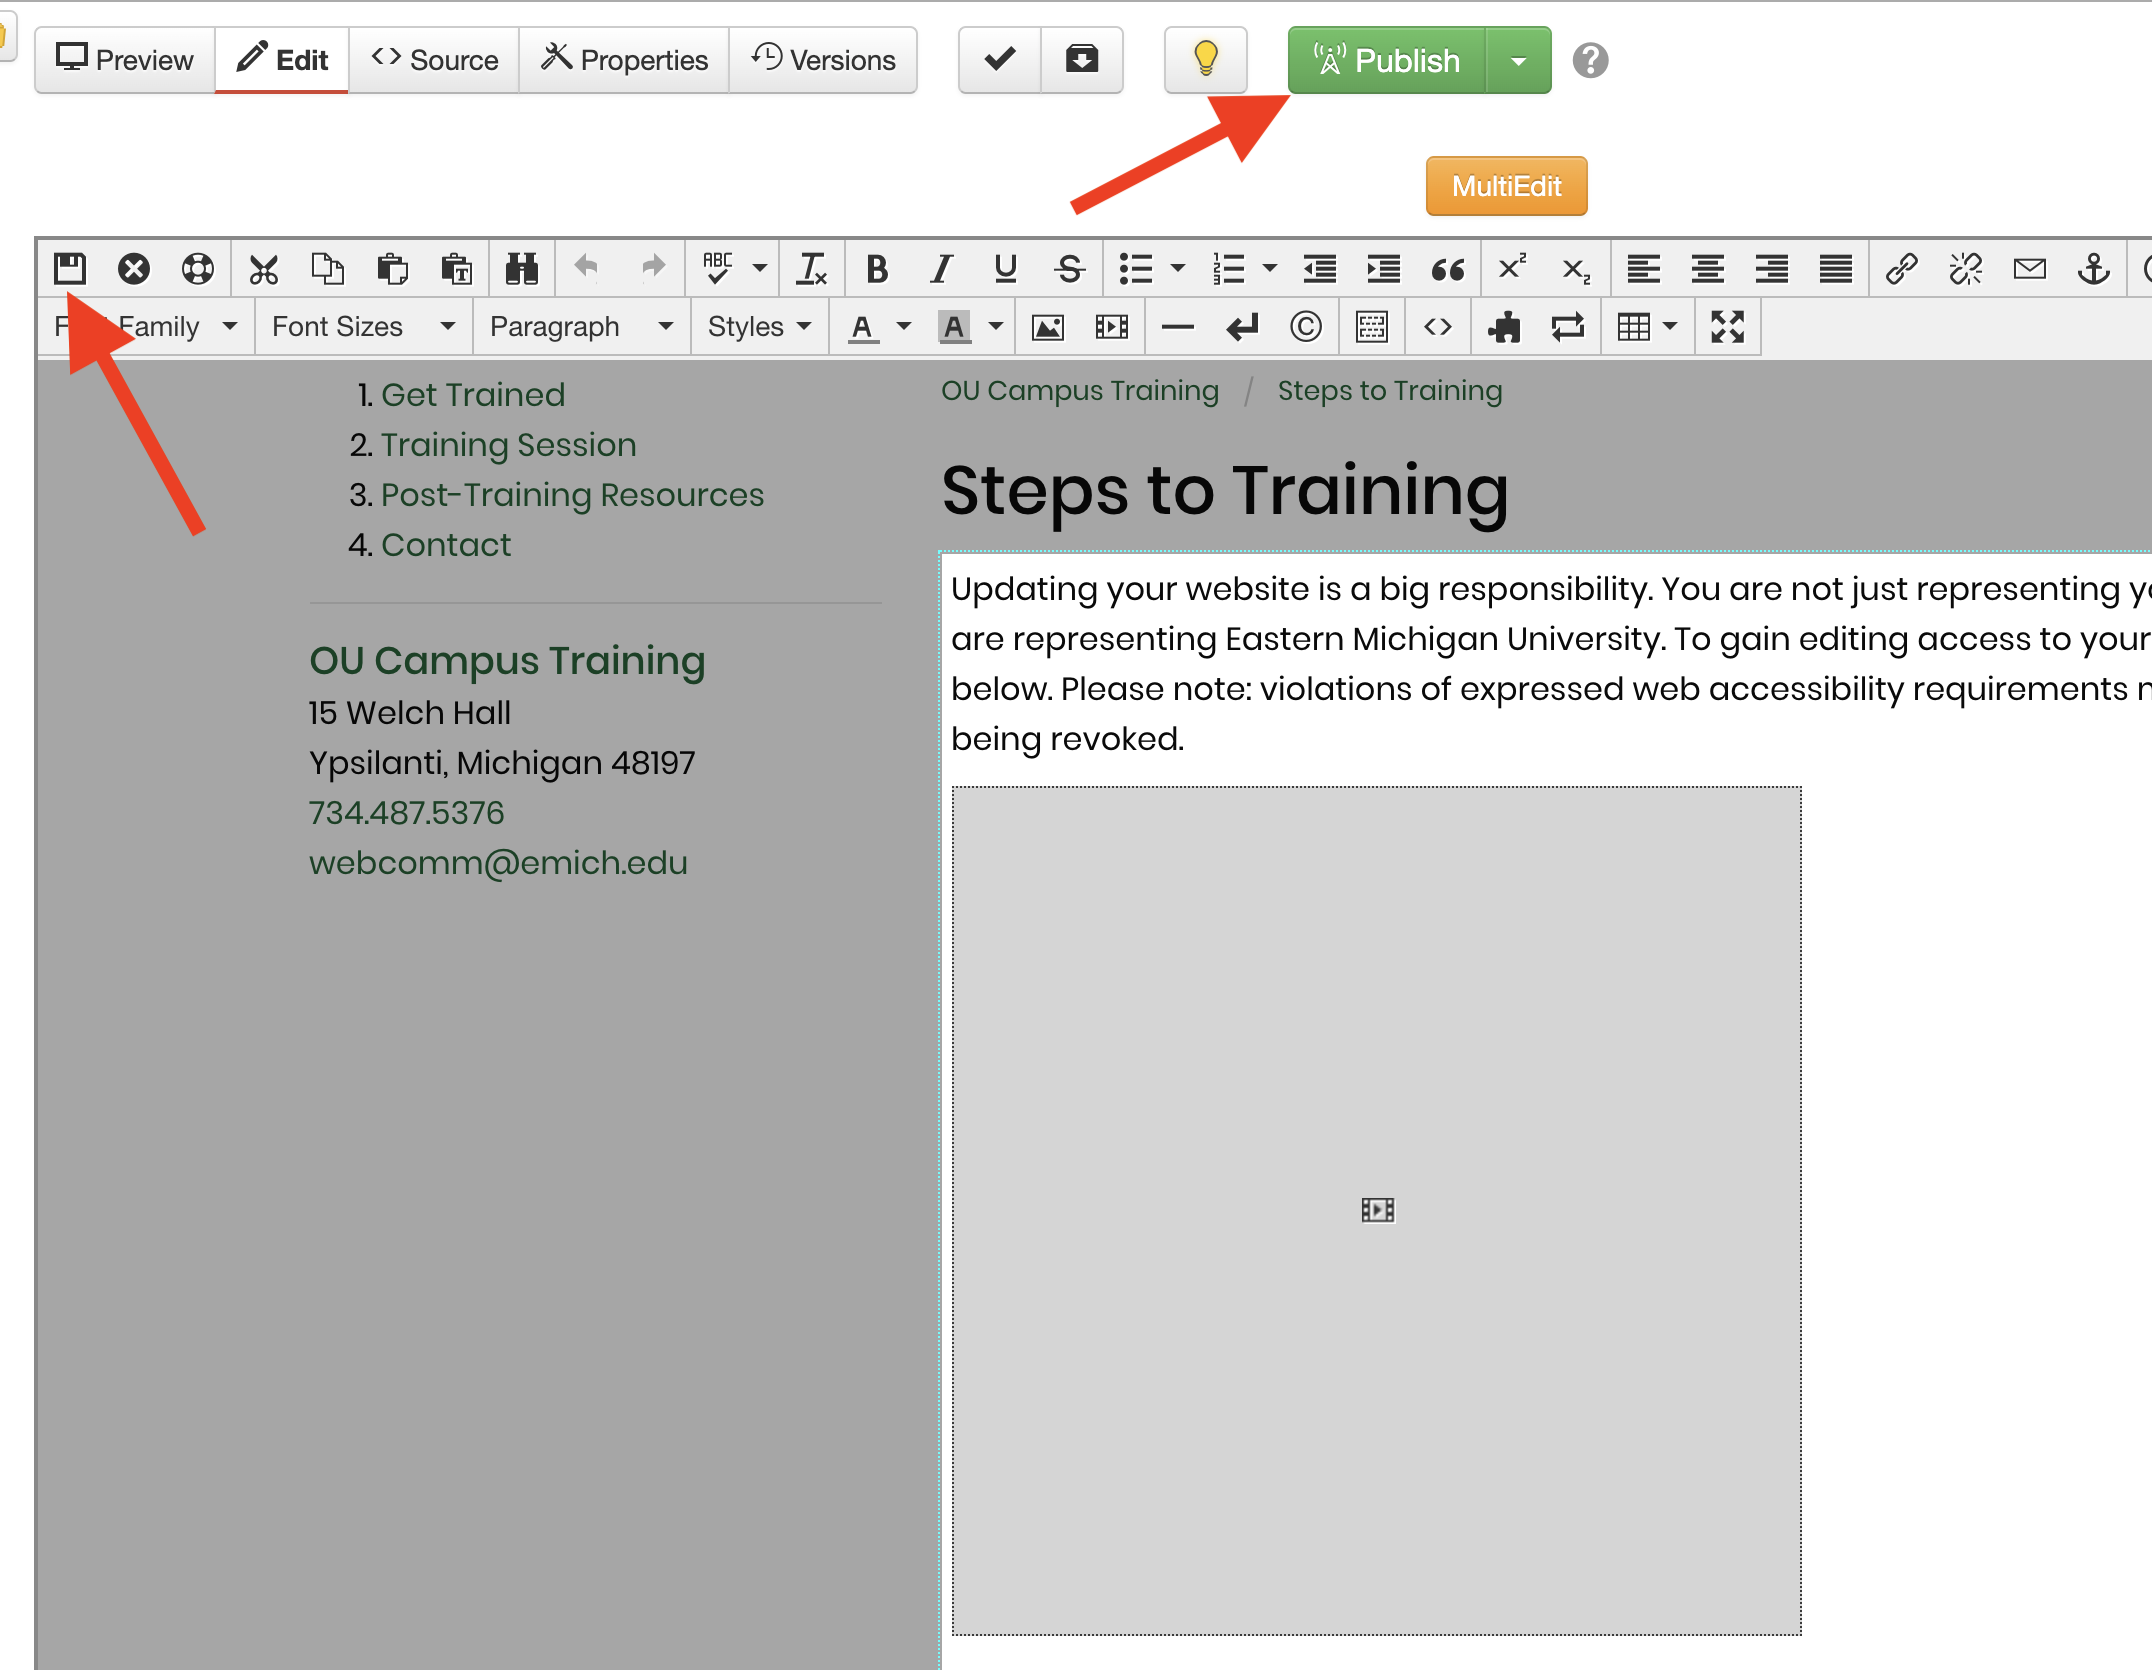Click the Increase indent icon
The height and width of the screenshot is (1670, 2152).
click(x=1384, y=268)
